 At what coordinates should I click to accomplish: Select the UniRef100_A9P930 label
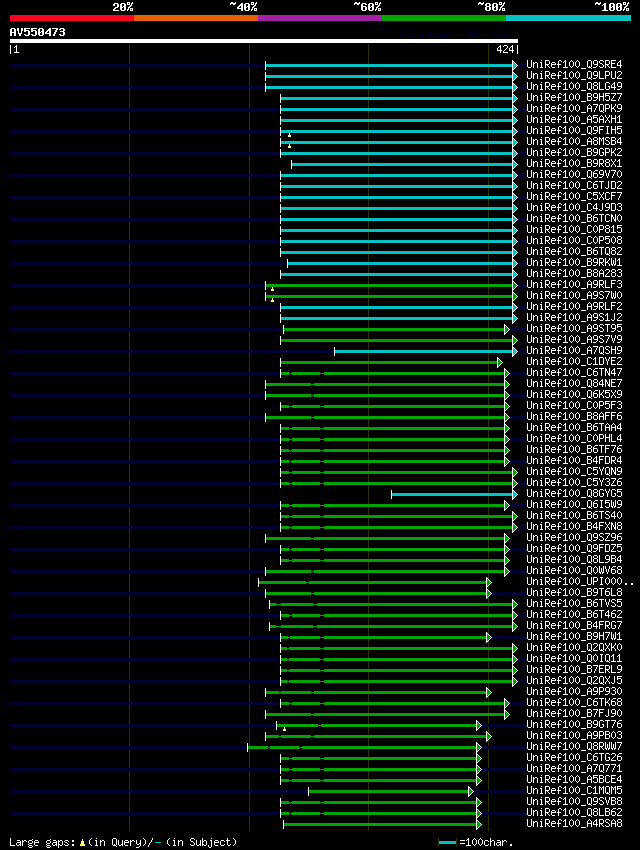(x=574, y=692)
